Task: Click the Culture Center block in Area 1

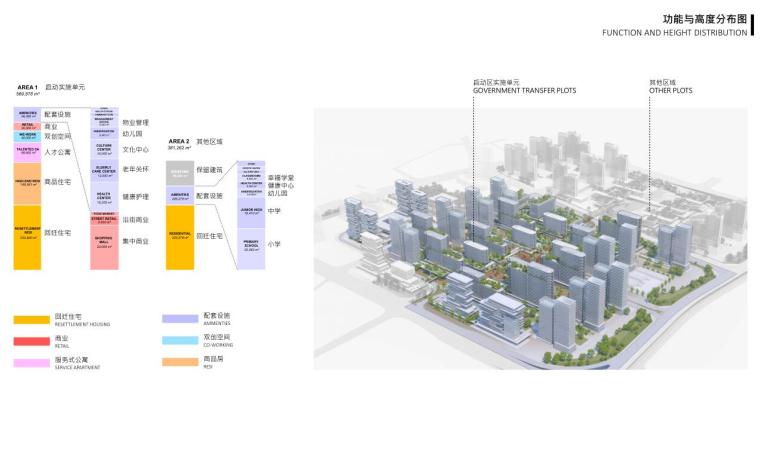Action: coord(104,149)
